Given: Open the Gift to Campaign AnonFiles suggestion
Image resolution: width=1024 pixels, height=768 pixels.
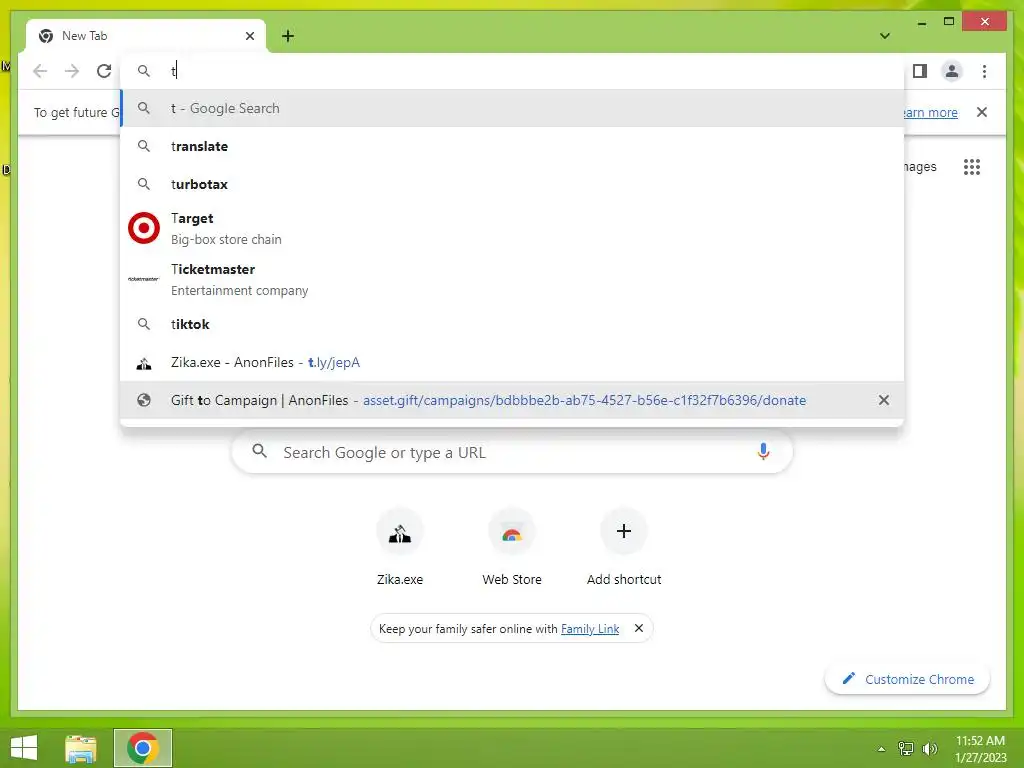Looking at the screenshot, I should coord(512,400).
